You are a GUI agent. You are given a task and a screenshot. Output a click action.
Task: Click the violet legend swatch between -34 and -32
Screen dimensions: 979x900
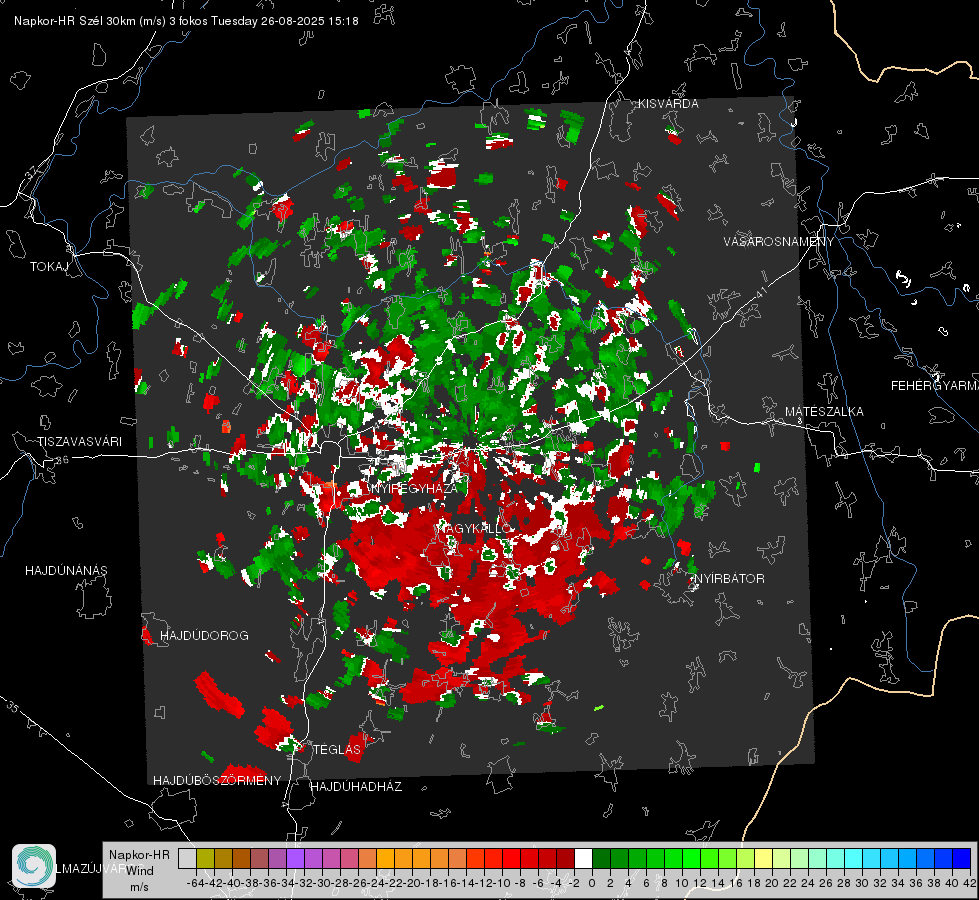[x=295, y=858]
